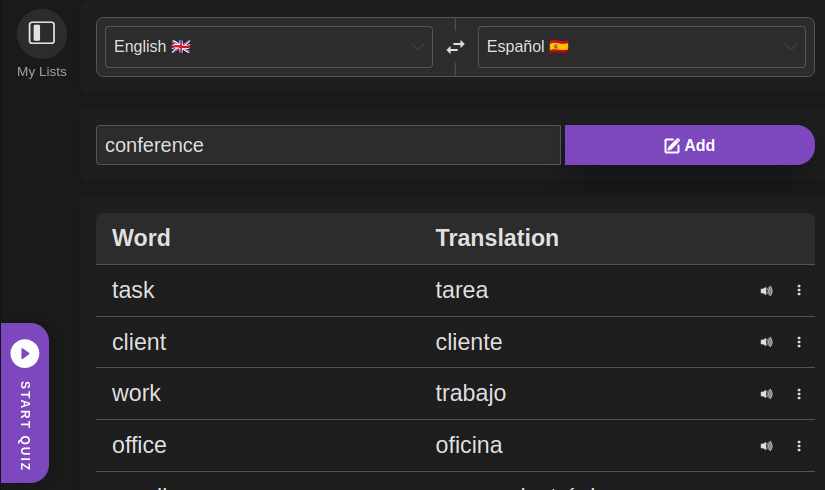The image size is (825, 490).
Task: Open more options for task row
Action: click(798, 291)
